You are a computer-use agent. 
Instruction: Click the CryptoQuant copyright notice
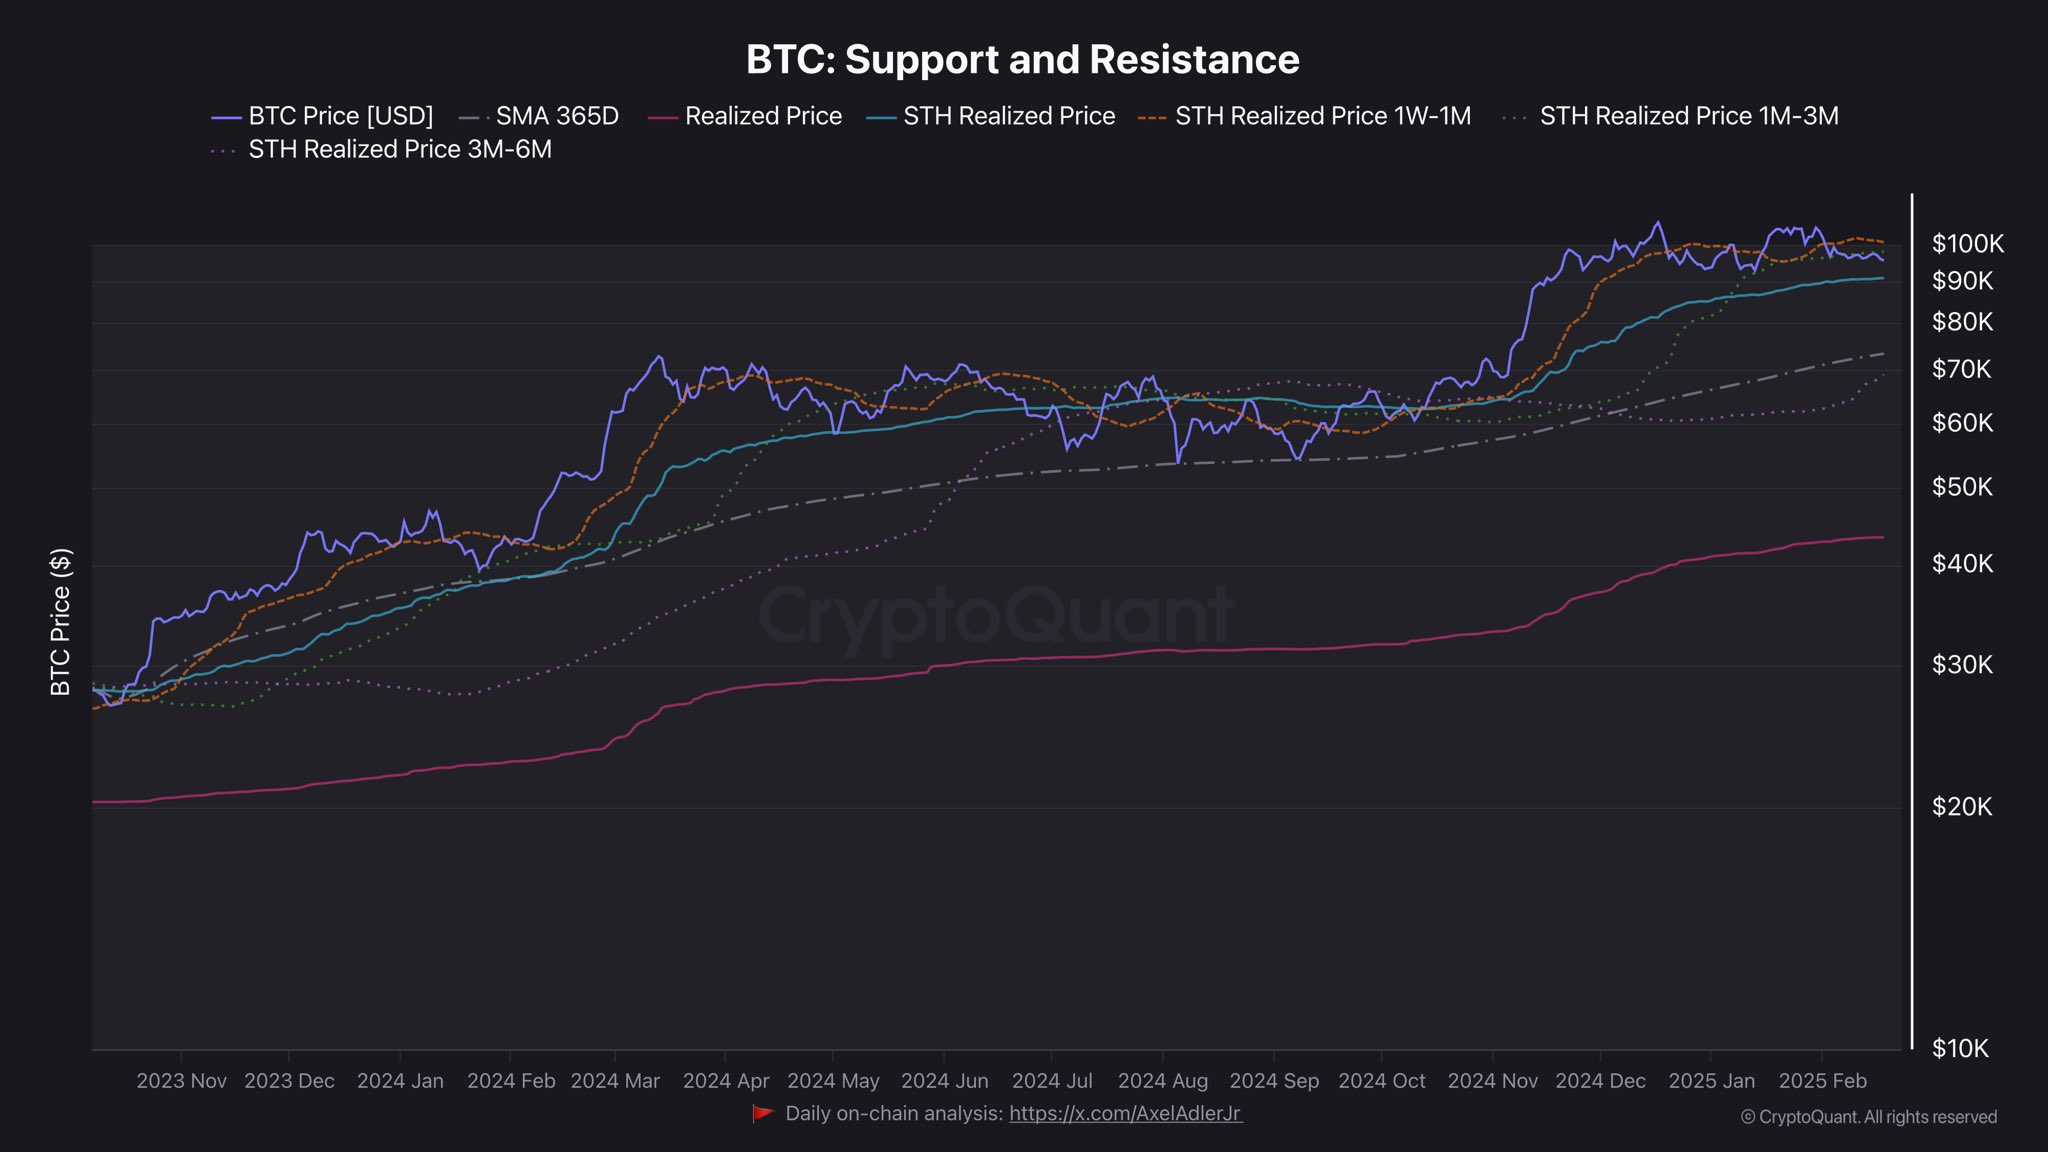(x=1868, y=1117)
